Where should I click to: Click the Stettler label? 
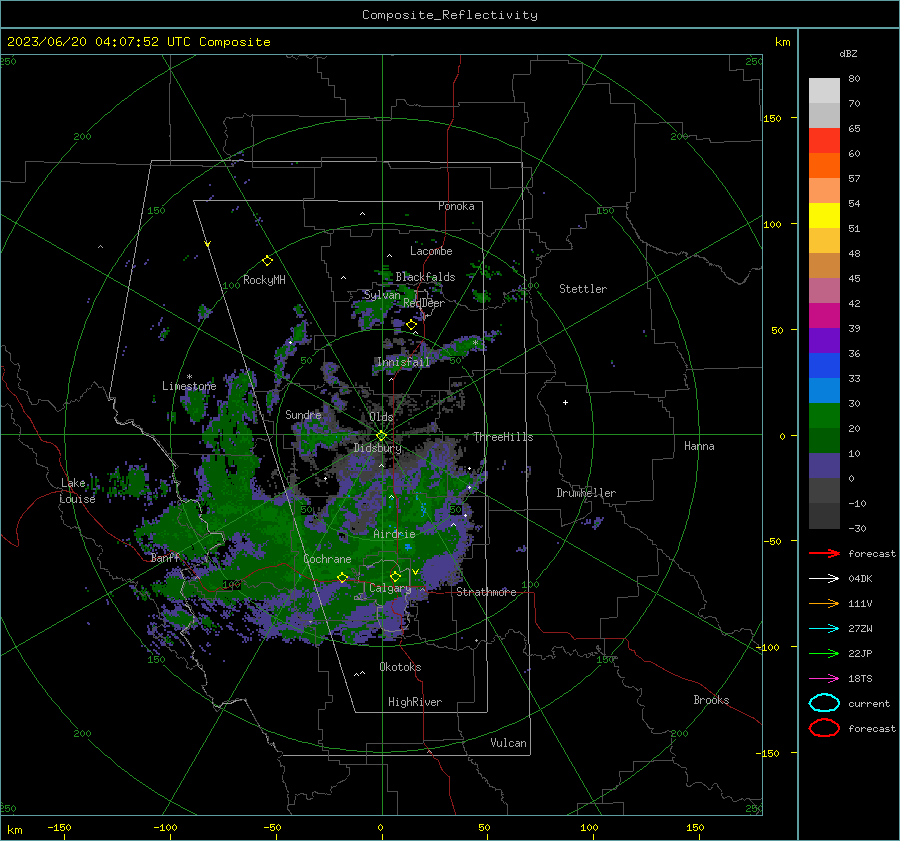click(x=583, y=289)
